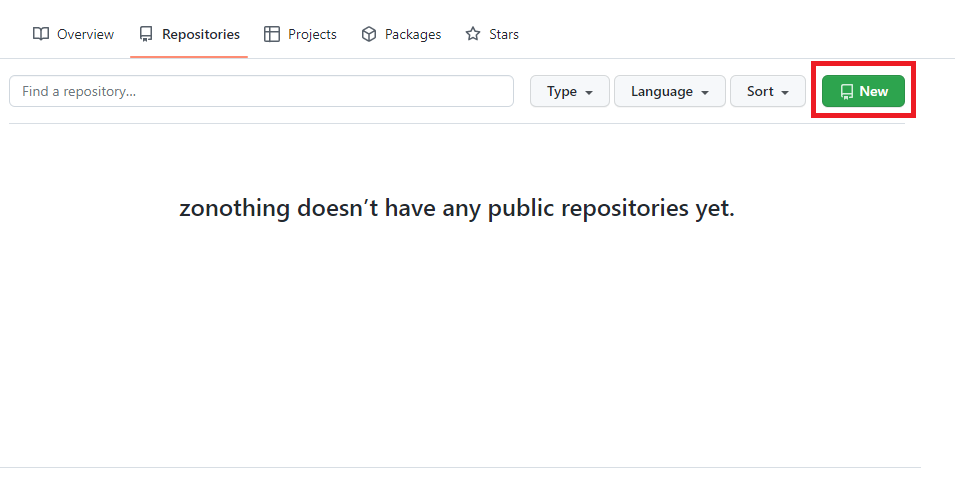Create a repository with the New button

pos(863,91)
